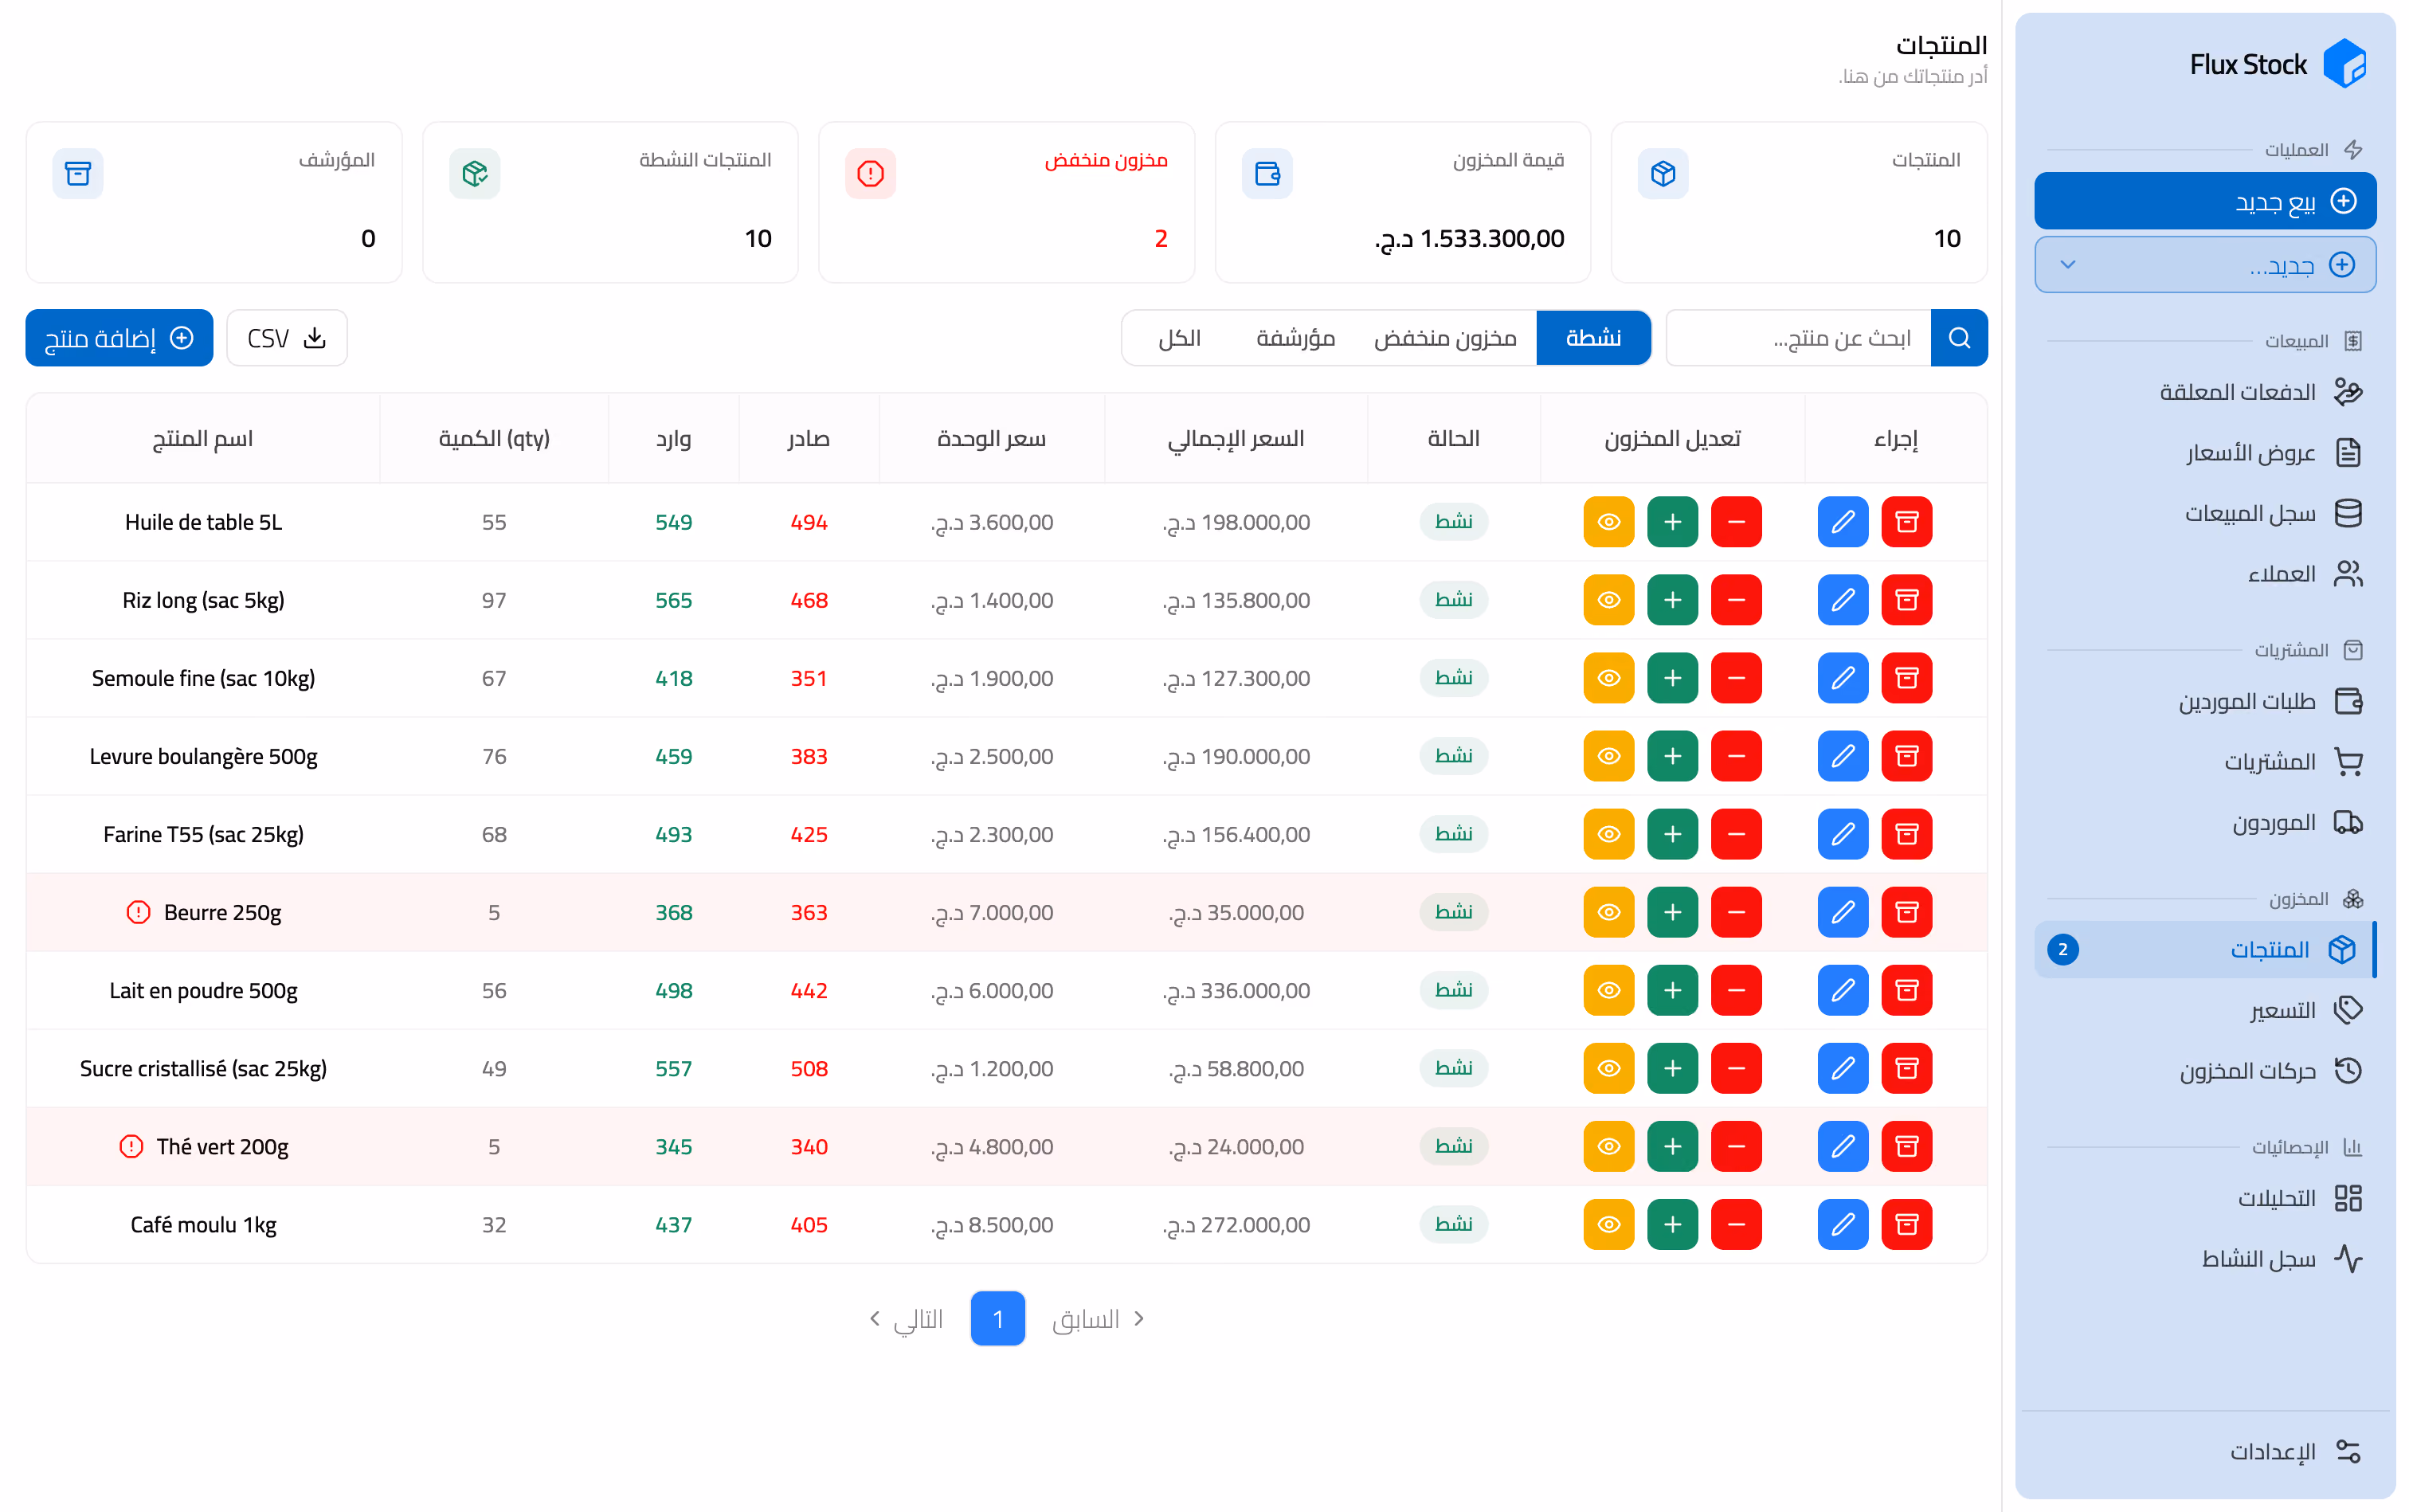This screenshot has width=2409, height=1512.
Task: Go to the next page via التالي
Action: (906, 1319)
